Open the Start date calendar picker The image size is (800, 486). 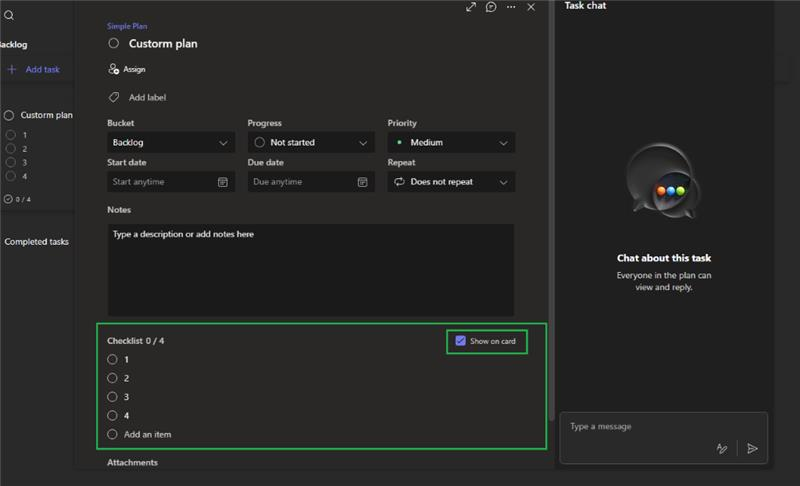[222, 182]
